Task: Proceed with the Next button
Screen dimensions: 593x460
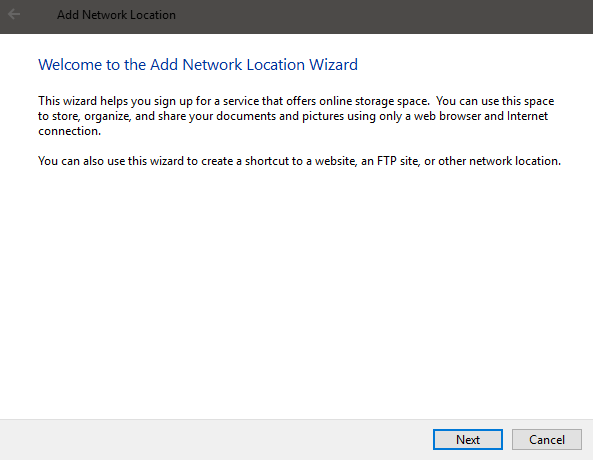Action: pyautogui.click(x=467, y=440)
